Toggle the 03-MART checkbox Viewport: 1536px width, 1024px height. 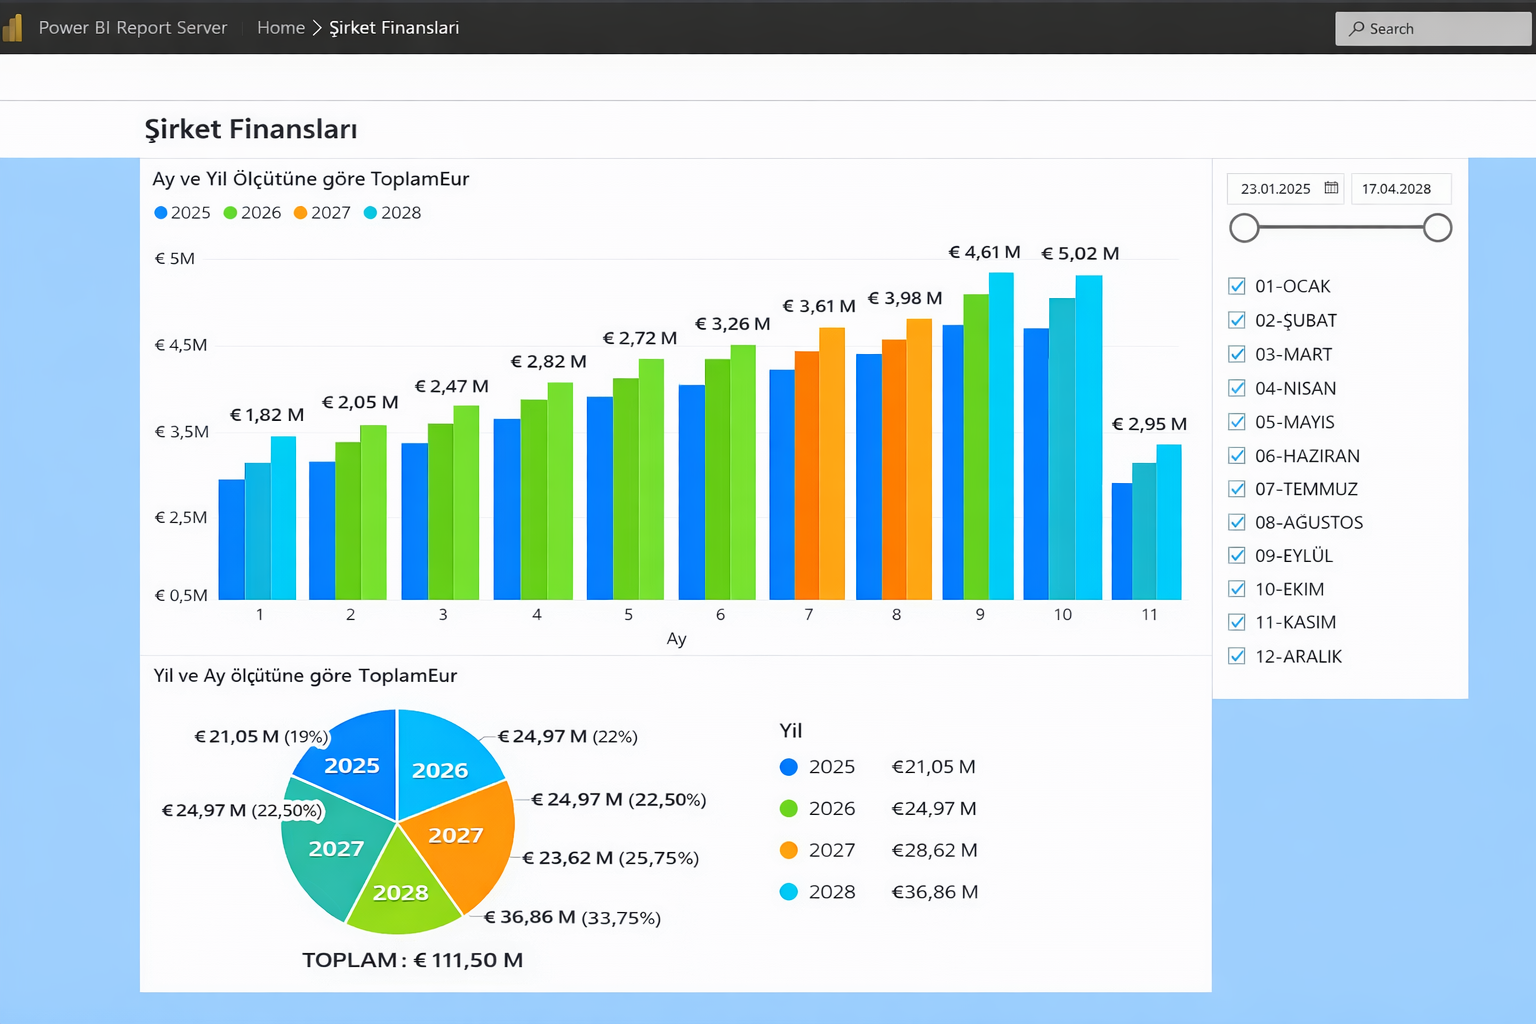tap(1237, 354)
